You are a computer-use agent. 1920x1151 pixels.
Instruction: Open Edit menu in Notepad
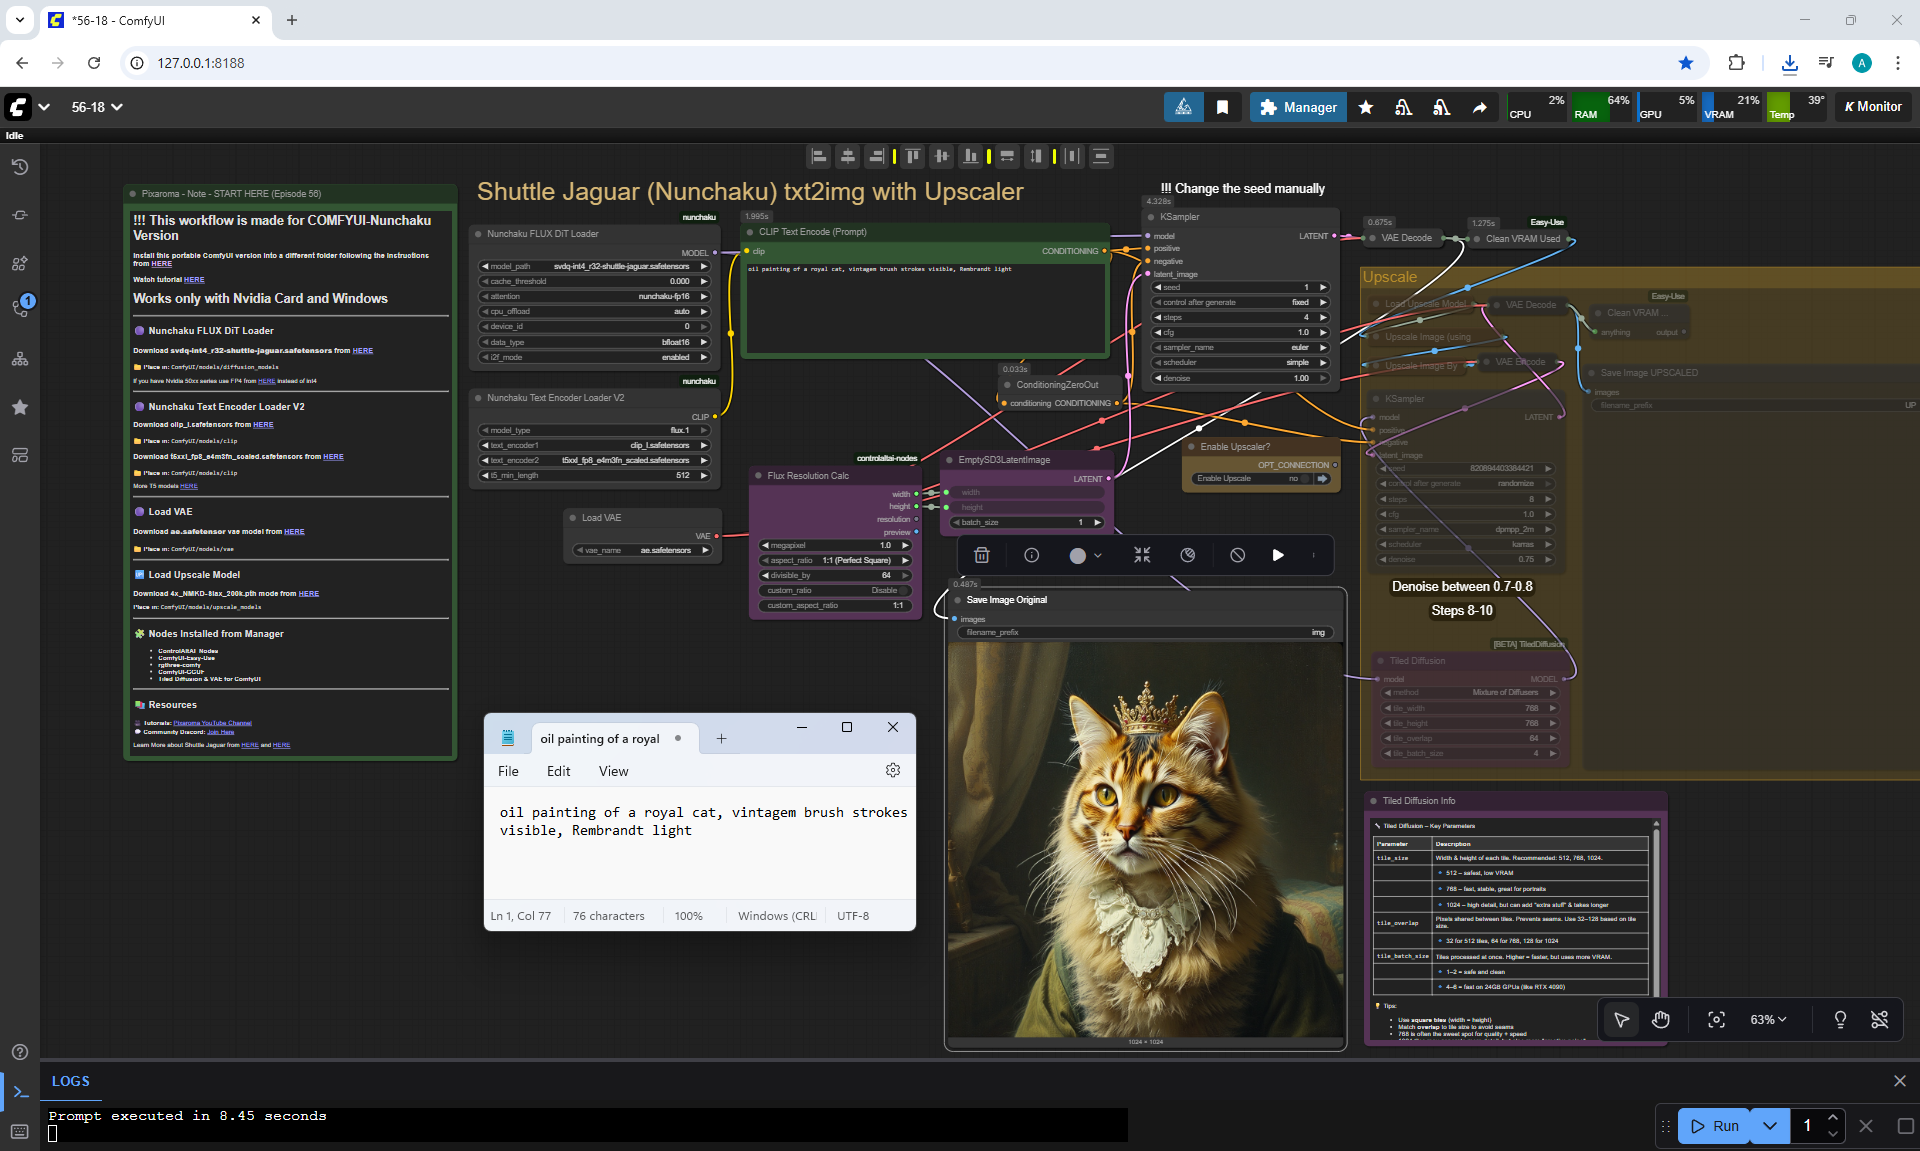coord(558,771)
